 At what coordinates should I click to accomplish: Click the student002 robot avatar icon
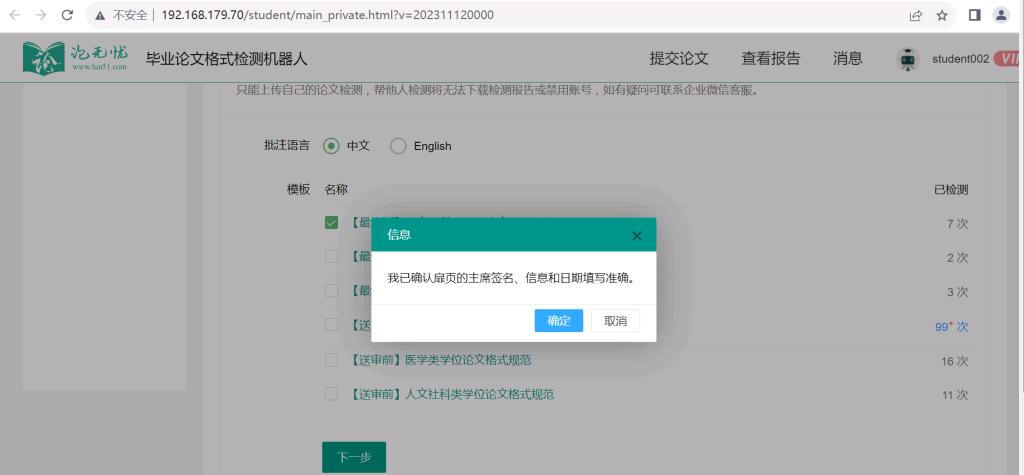click(907, 59)
